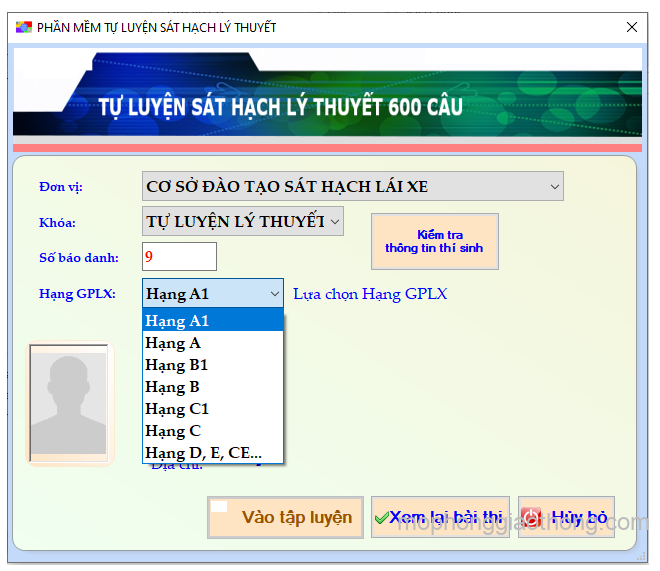Open the Khóa combo box
Viewport: 660px width, 571px height.
point(334,221)
